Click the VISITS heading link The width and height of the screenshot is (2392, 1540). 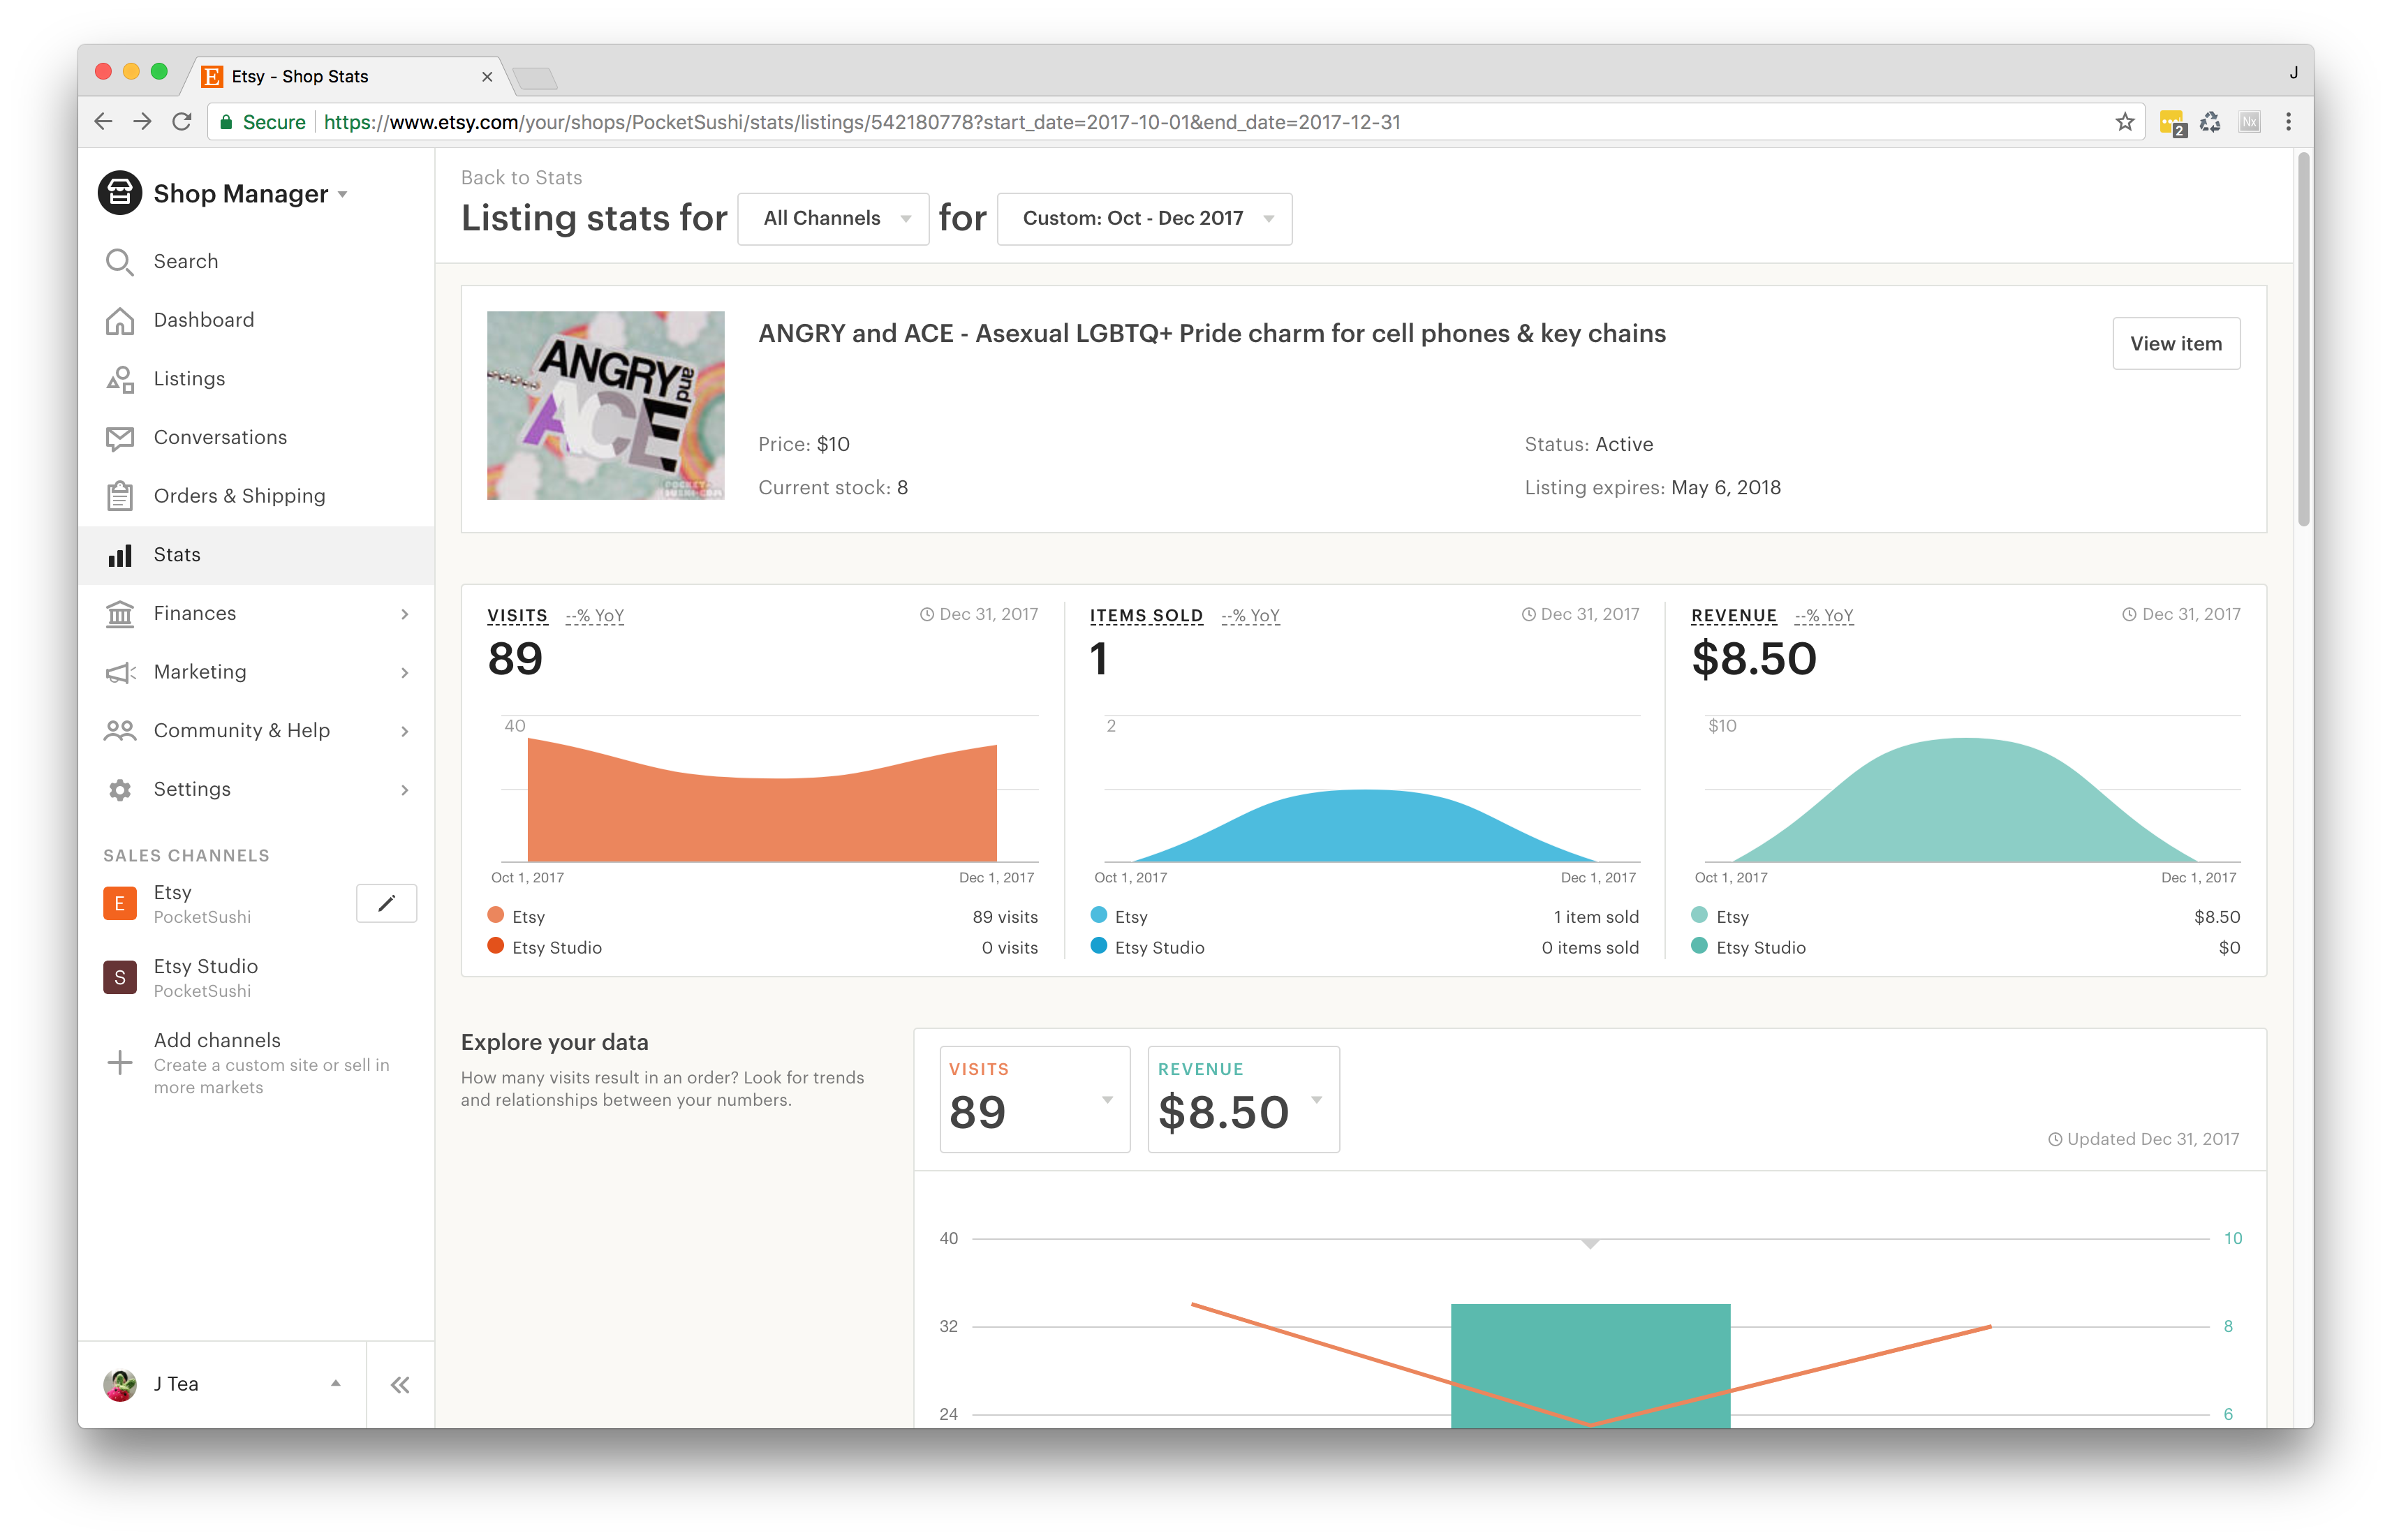click(517, 616)
